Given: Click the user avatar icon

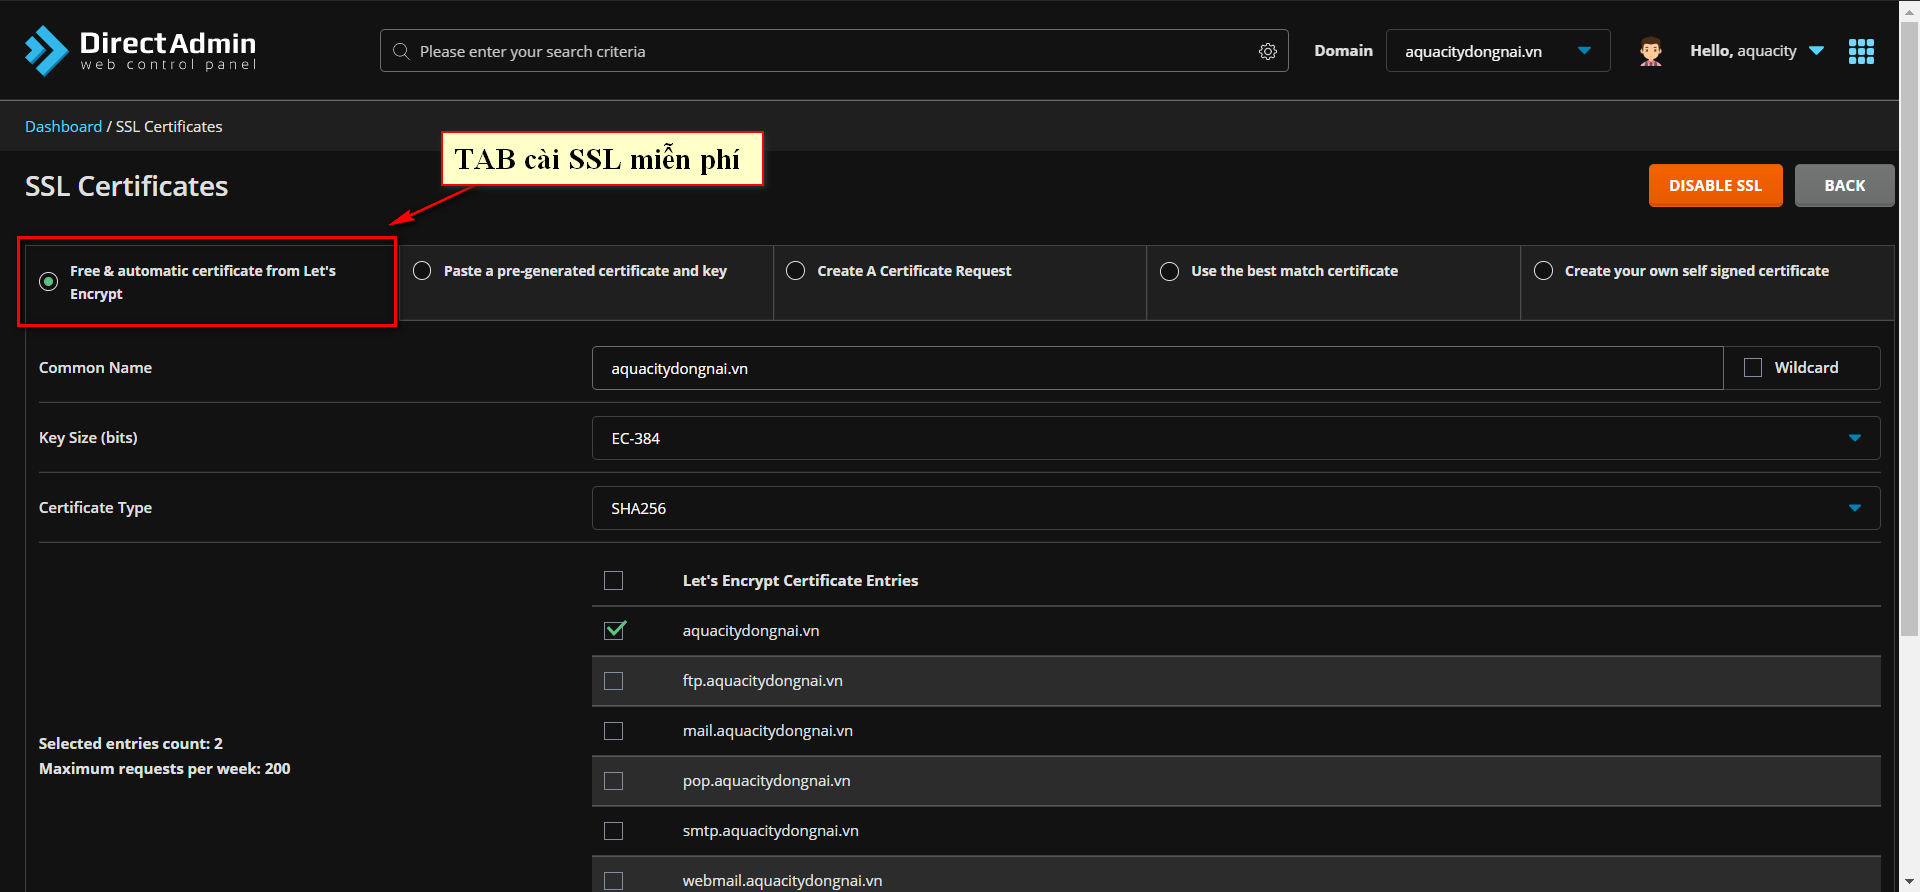Looking at the screenshot, I should [1651, 51].
